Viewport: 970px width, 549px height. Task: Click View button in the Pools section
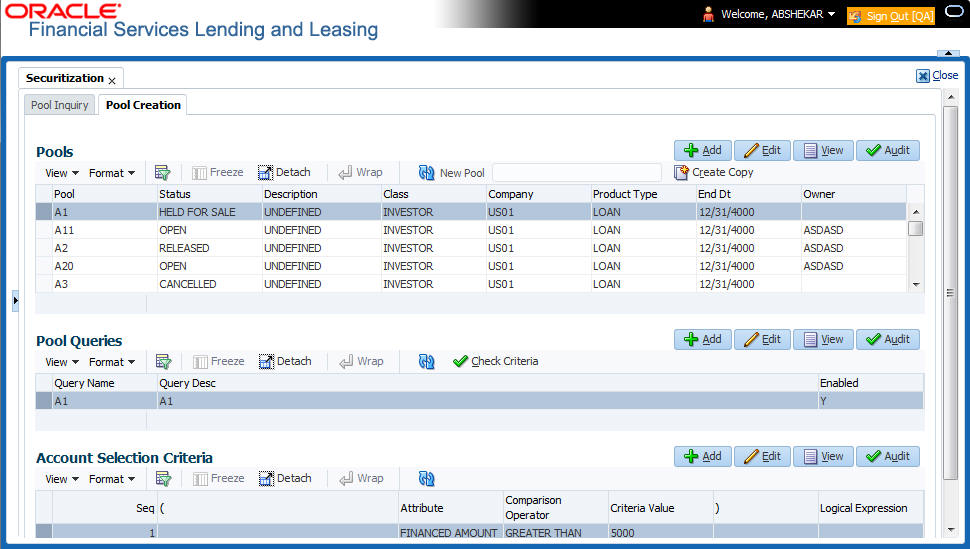pos(823,150)
